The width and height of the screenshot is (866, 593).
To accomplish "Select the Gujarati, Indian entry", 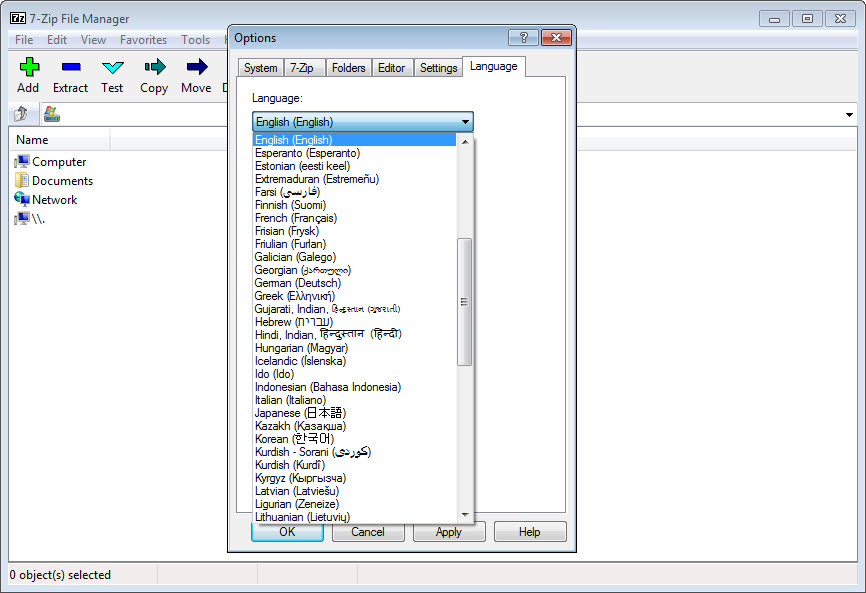I will pos(355,309).
